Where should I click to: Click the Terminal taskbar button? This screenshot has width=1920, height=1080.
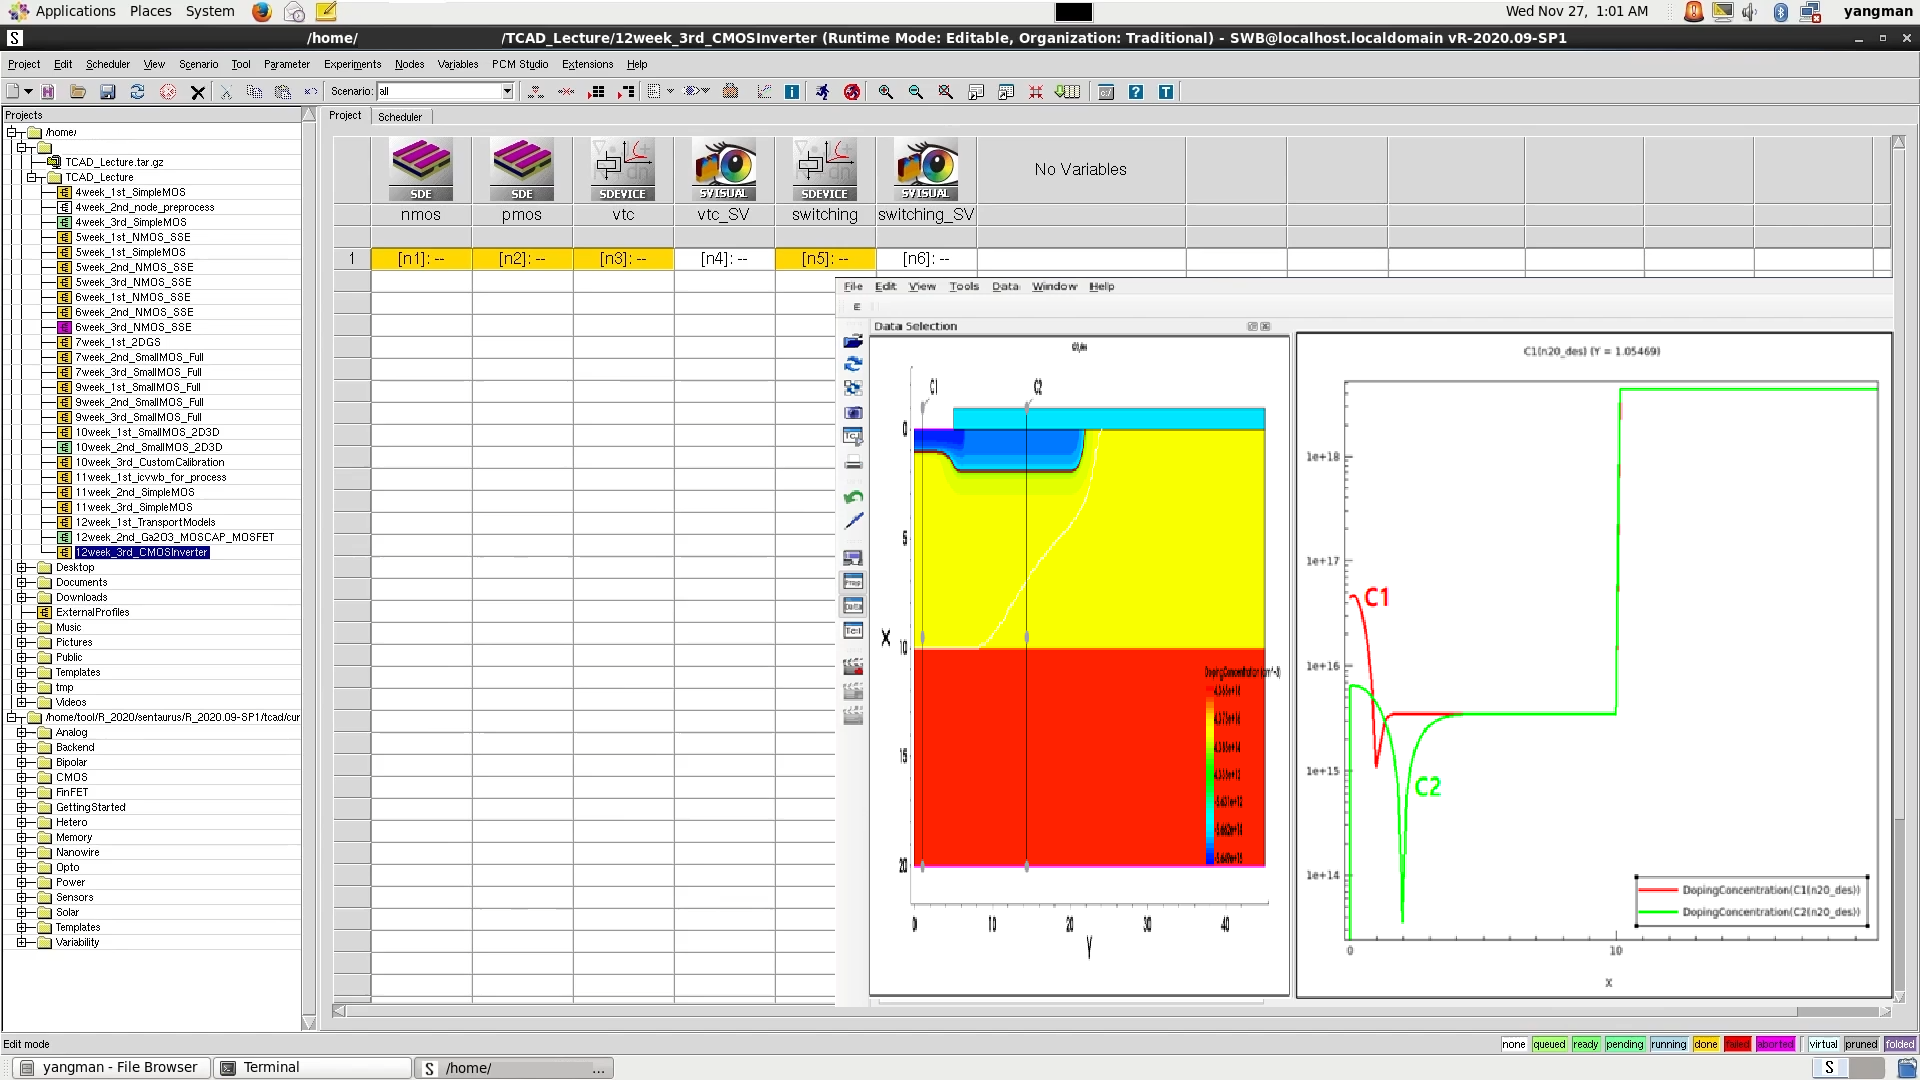(x=314, y=1067)
